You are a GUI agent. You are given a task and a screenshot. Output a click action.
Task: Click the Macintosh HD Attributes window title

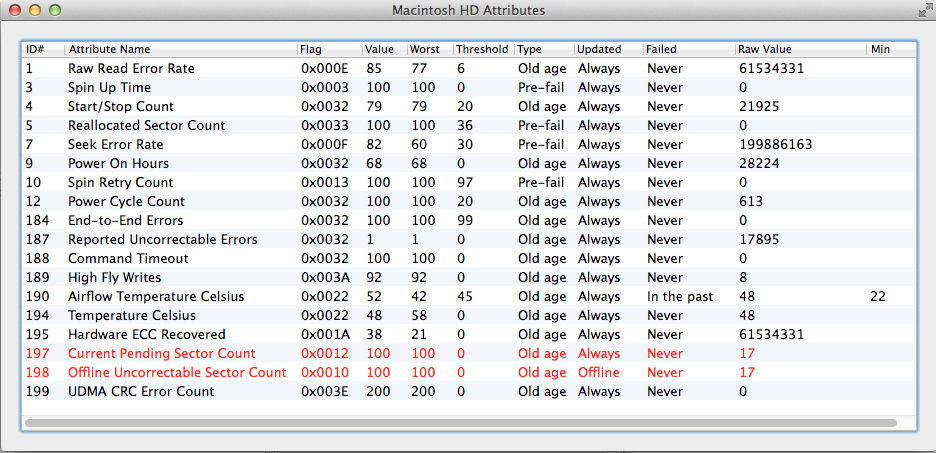click(x=469, y=10)
